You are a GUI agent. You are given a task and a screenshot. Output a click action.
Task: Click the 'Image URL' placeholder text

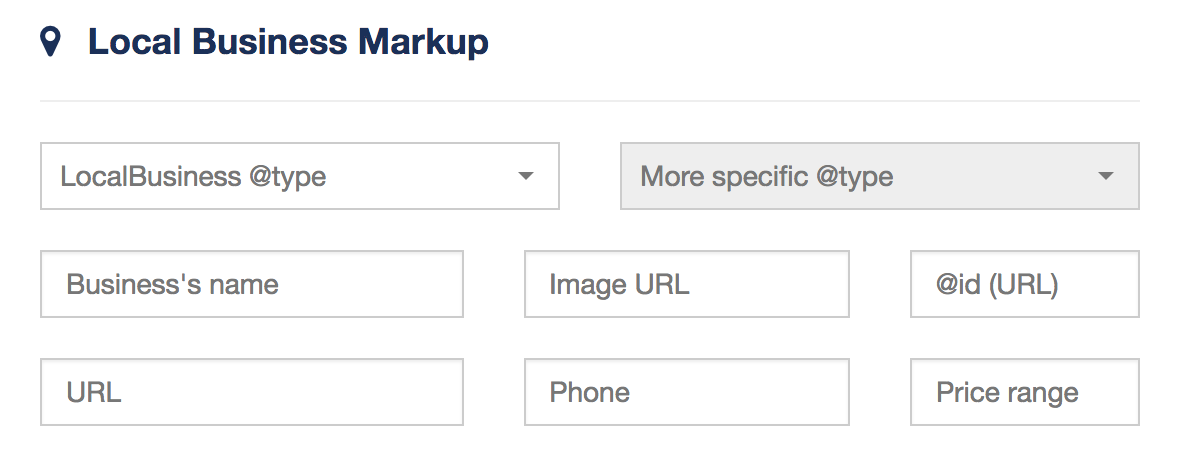tap(619, 284)
